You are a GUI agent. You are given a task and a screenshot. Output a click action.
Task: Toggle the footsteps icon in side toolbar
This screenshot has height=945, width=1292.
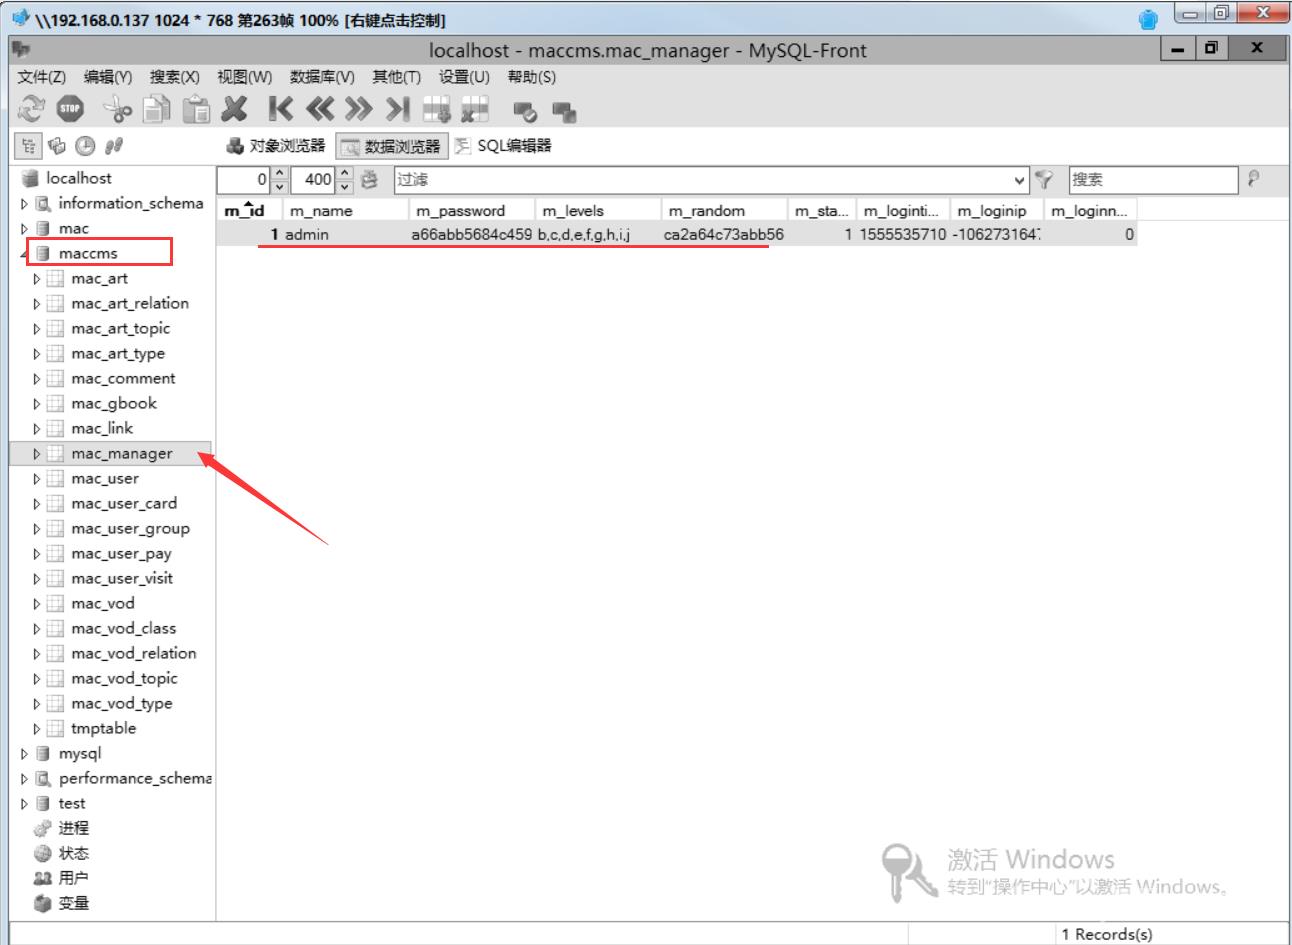[x=114, y=147]
